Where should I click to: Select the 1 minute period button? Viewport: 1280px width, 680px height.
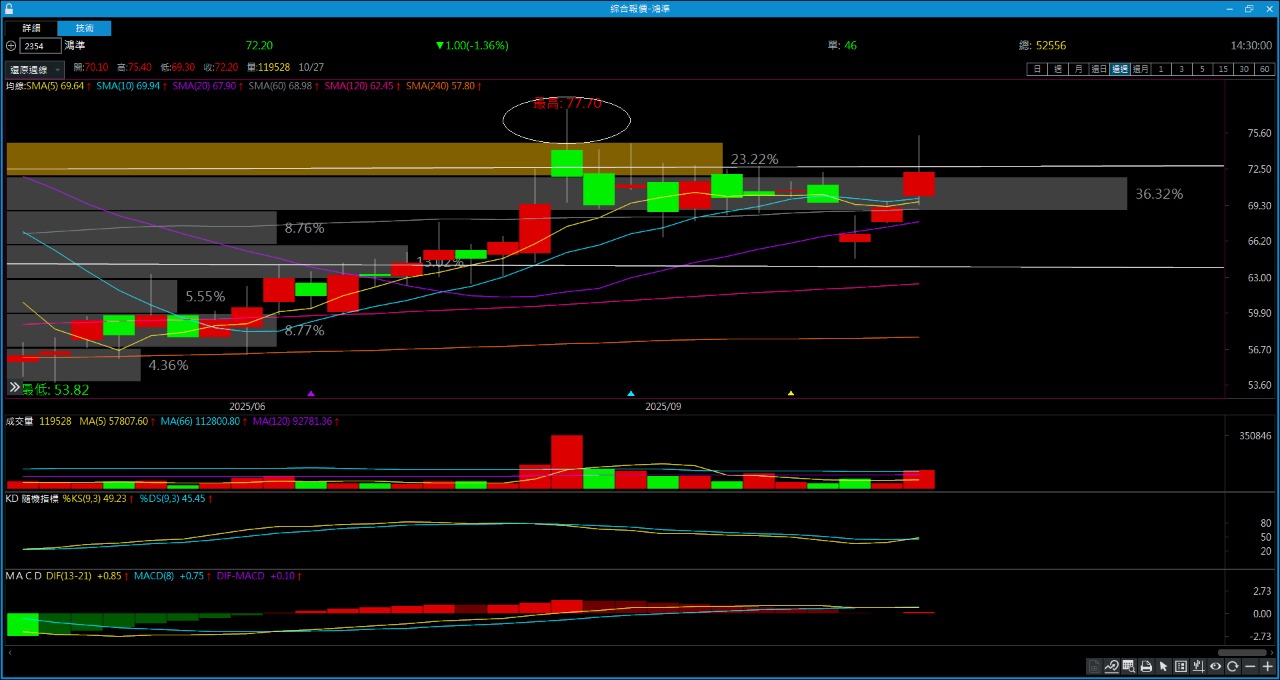[x=1161, y=69]
